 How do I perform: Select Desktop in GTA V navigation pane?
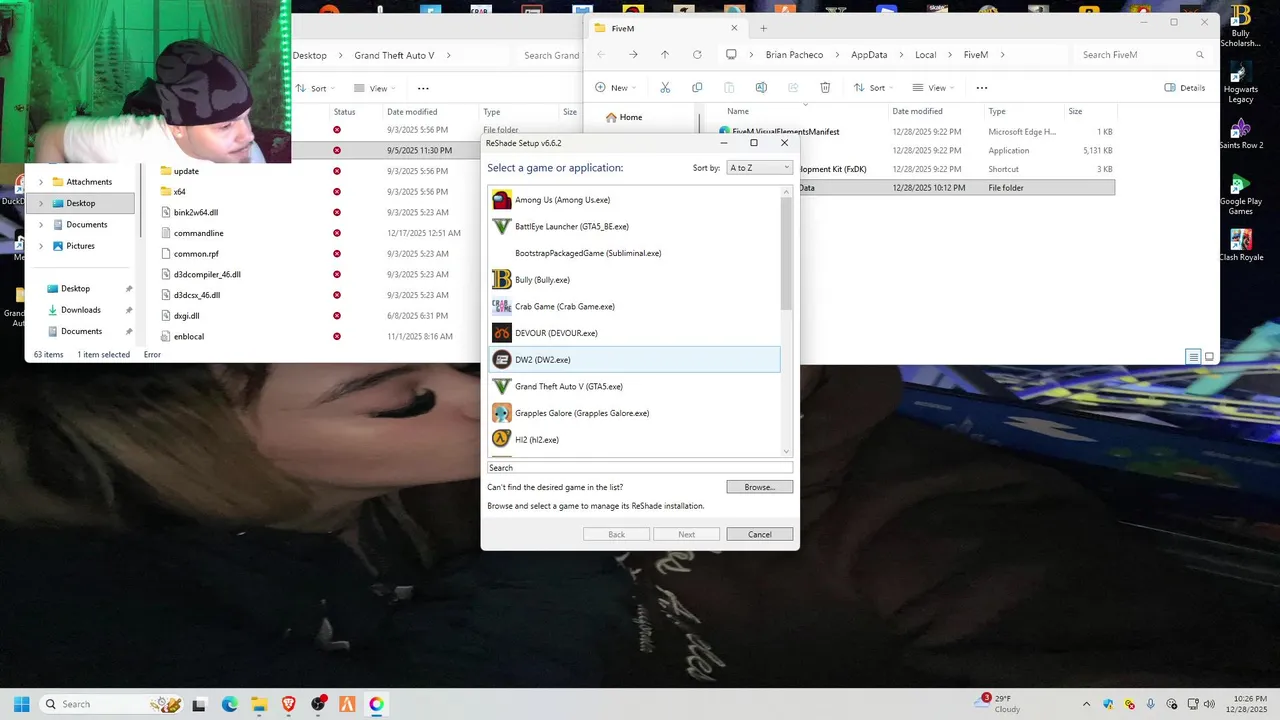(x=80, y=203)
